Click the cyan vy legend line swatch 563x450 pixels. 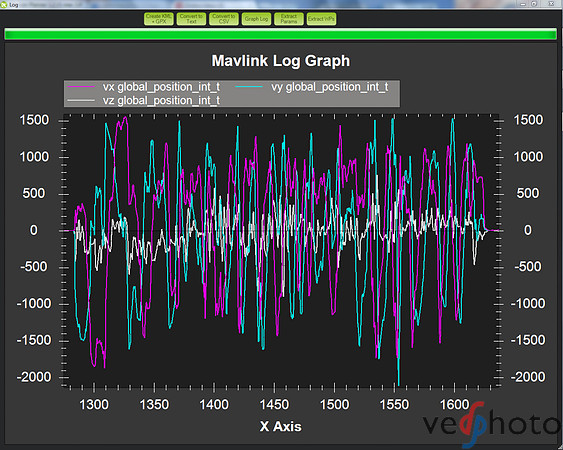tap(249, 87)
